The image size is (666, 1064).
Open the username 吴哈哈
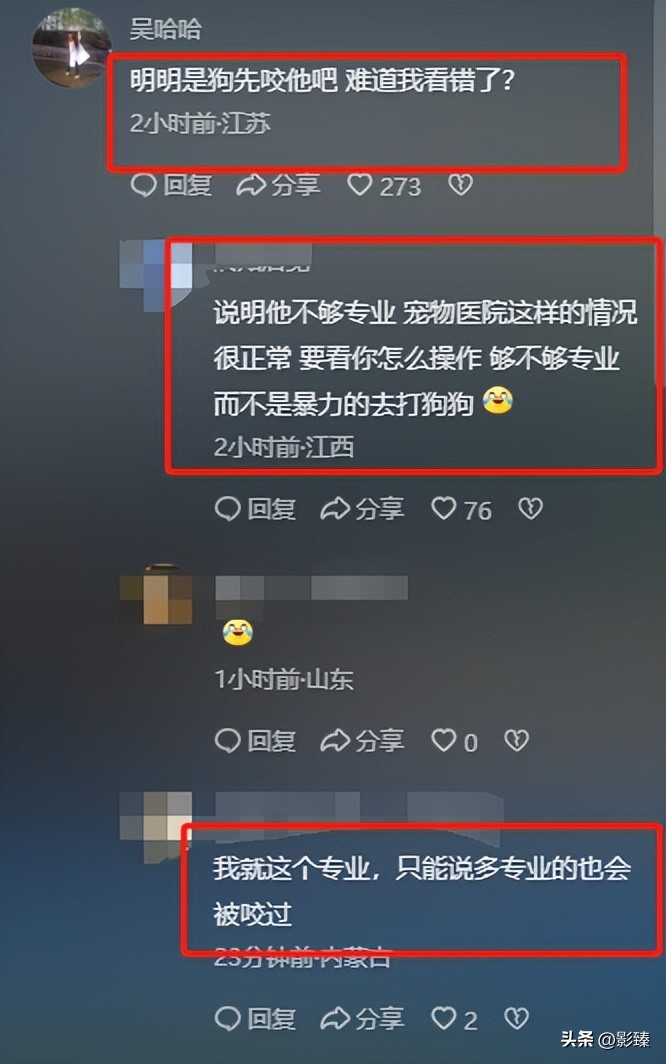(x=165, y=28)
